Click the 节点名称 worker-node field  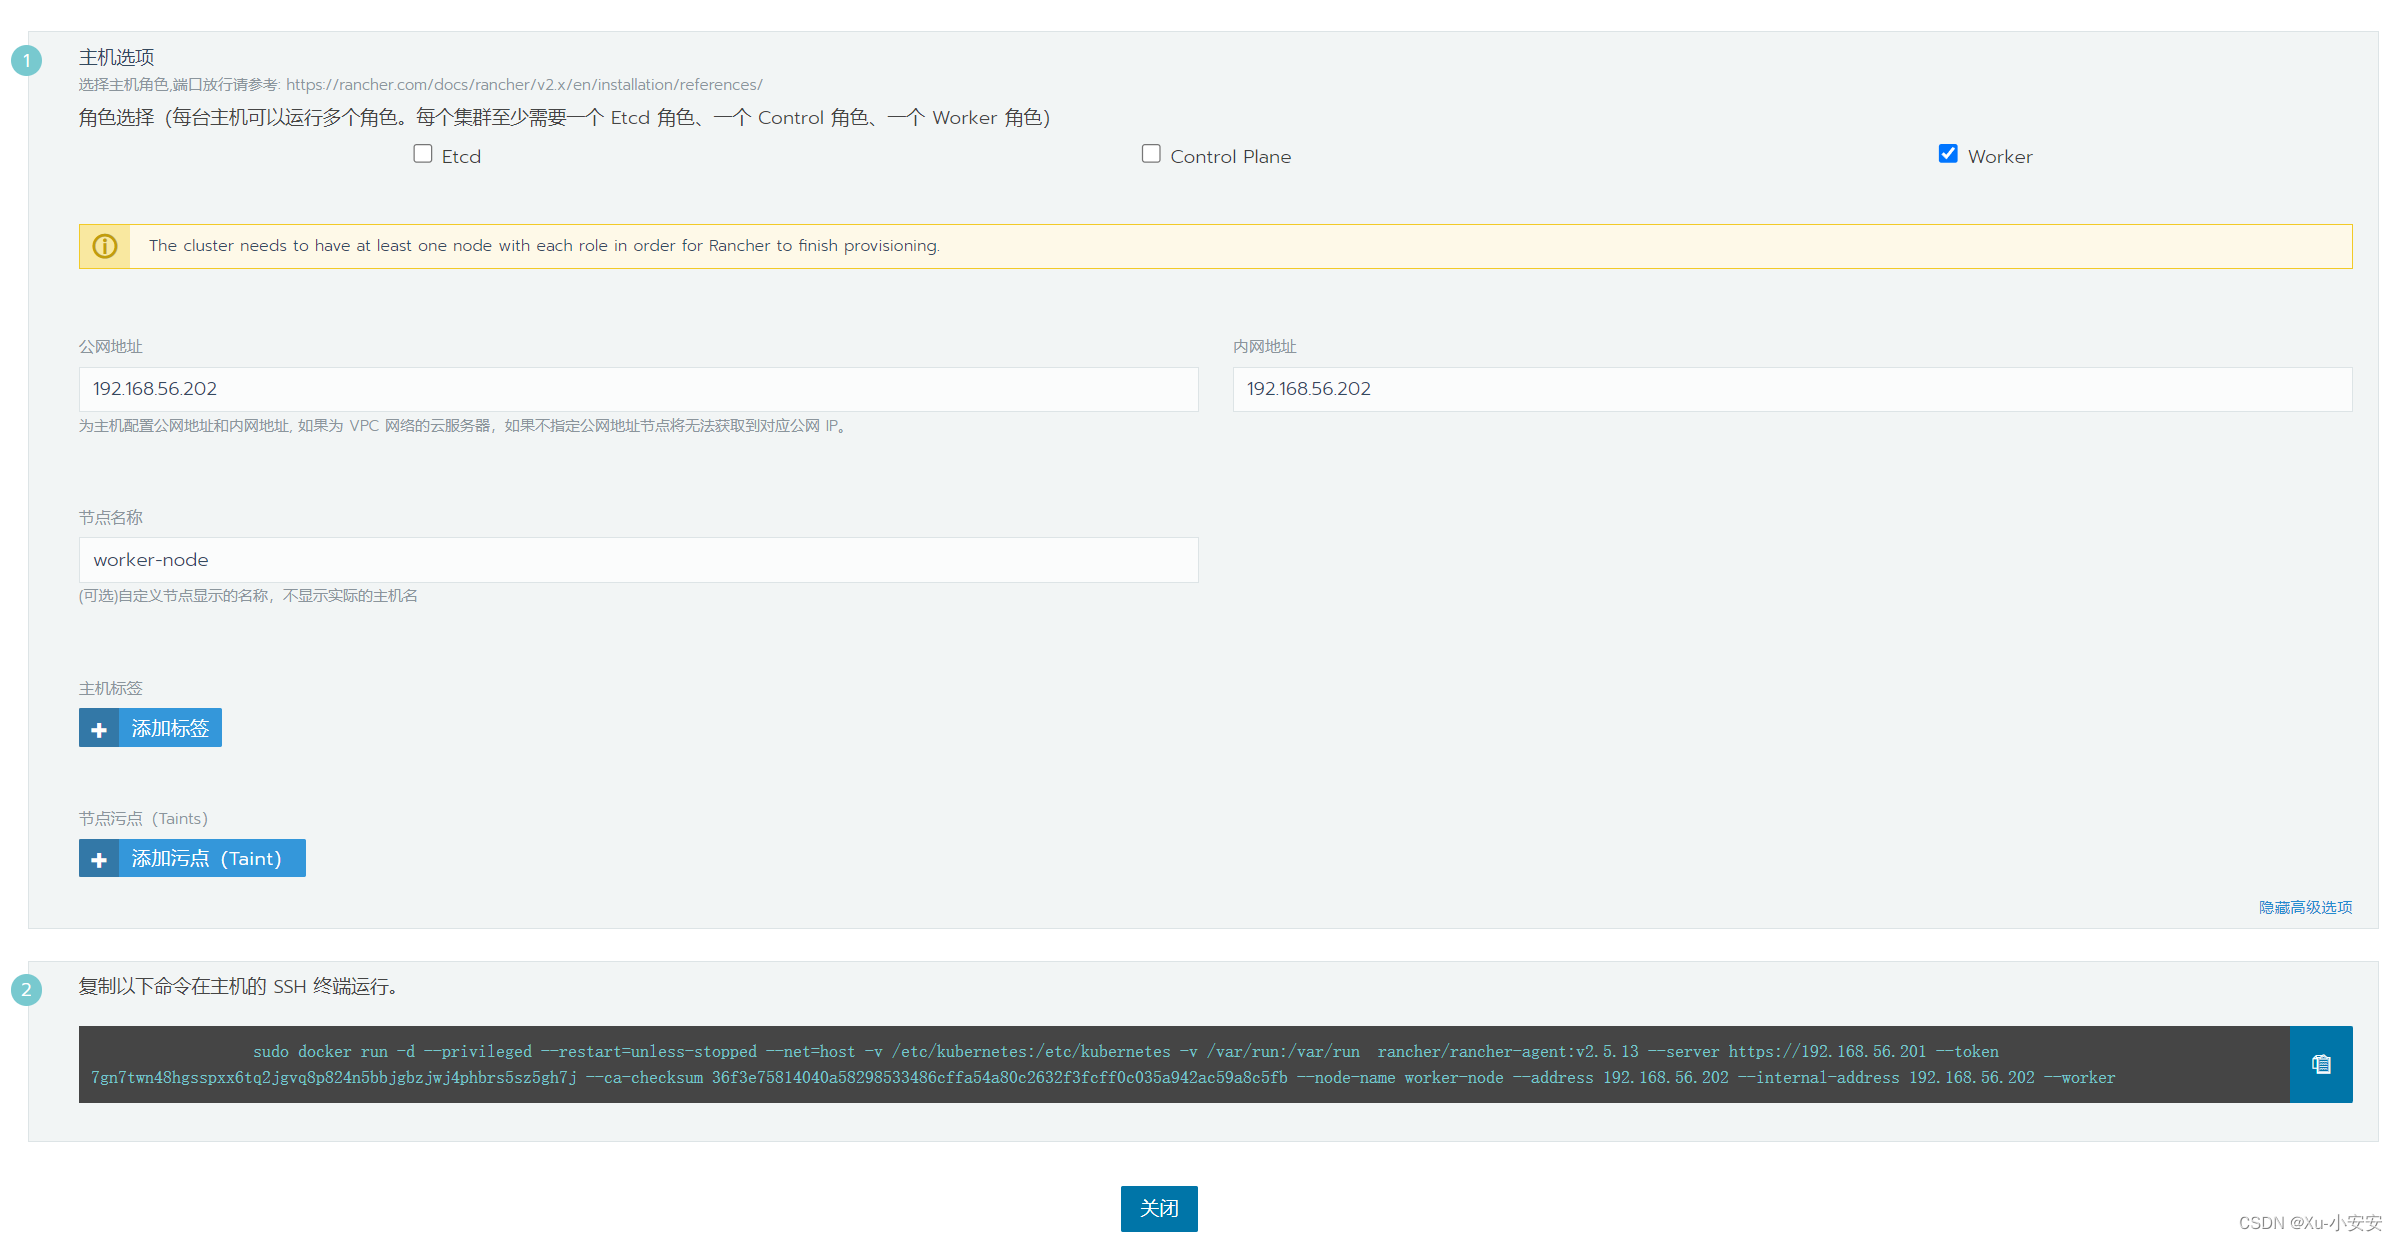coord(638,560)
